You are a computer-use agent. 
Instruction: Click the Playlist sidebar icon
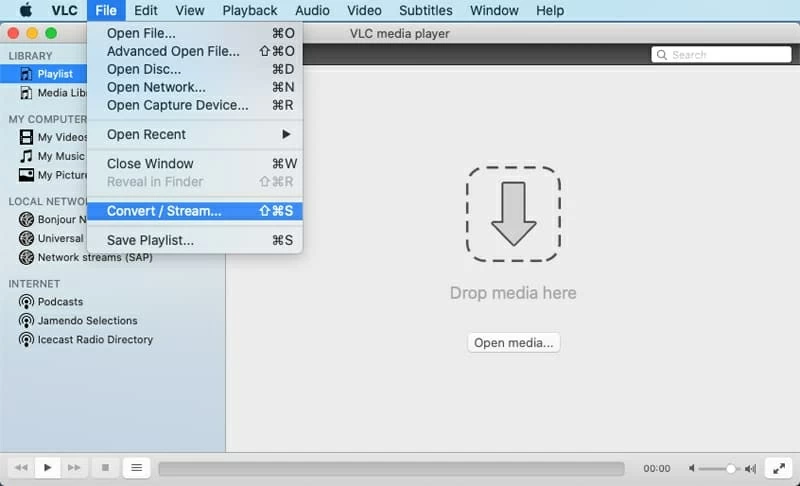[x=26, y=74]
